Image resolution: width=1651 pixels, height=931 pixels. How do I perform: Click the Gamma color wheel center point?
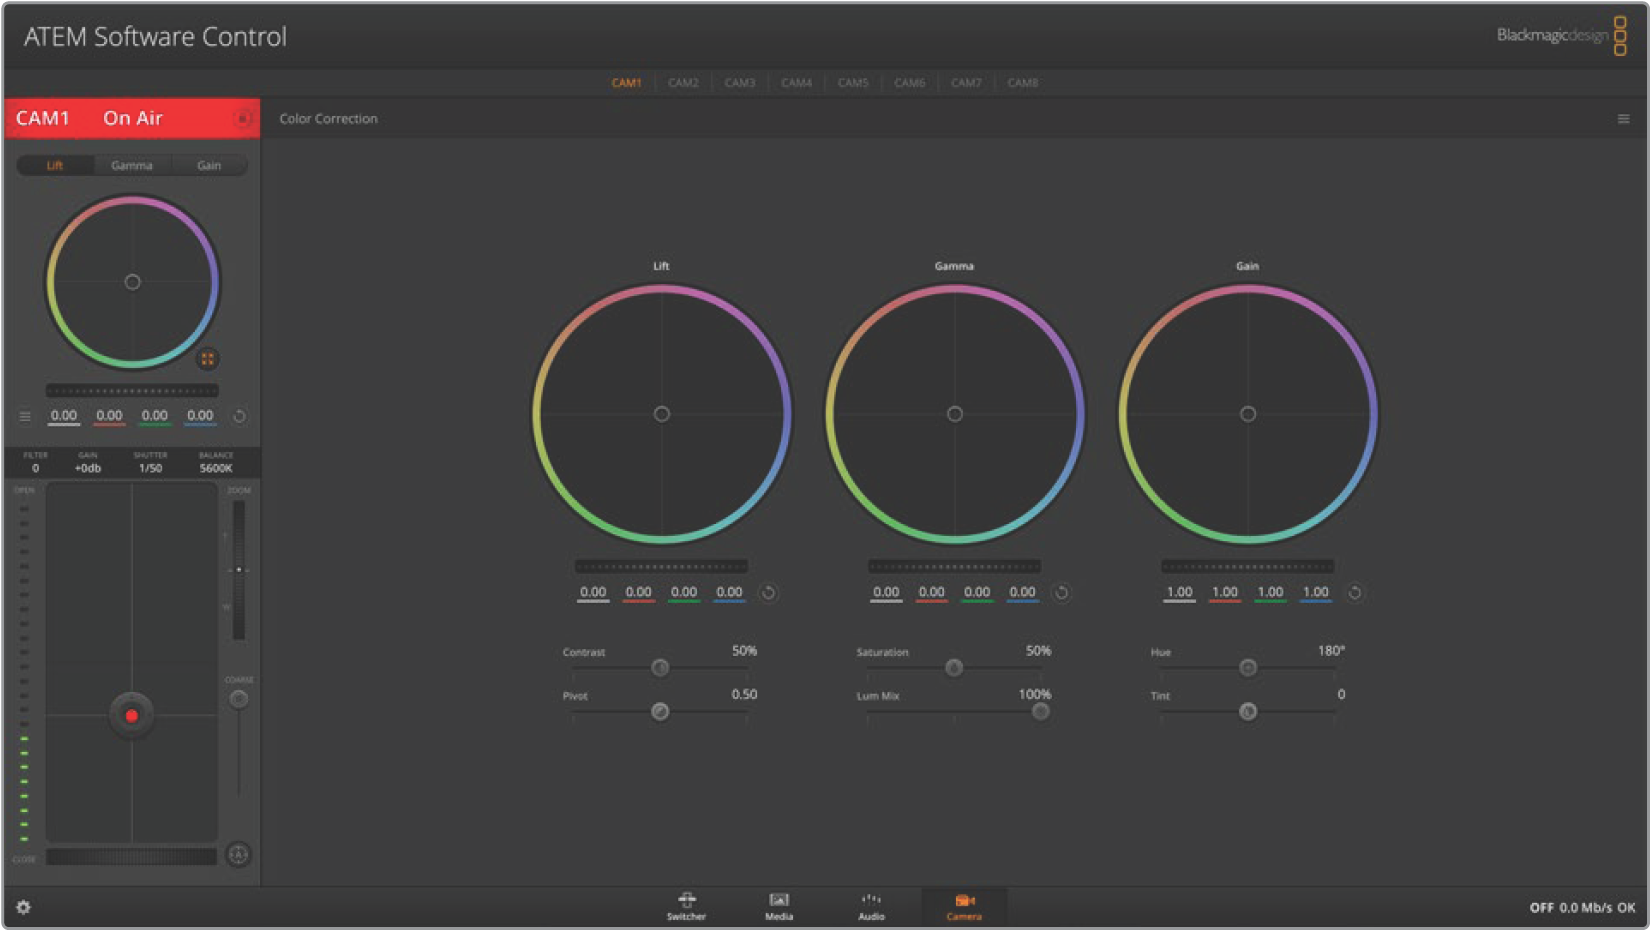pyautogui.click(x=954, y=414)
